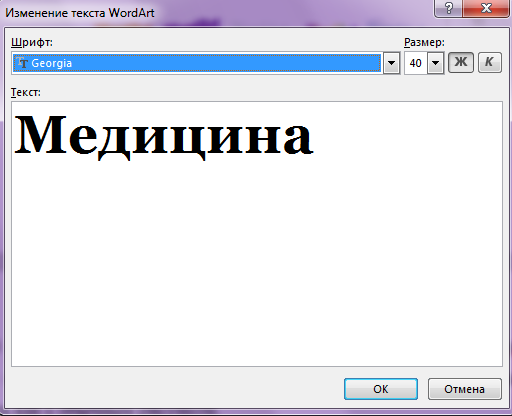This screenshot has height=416, width=512.
Task: Click the TrueType icon beside Georgia
Action: click(x=22, y=63)
